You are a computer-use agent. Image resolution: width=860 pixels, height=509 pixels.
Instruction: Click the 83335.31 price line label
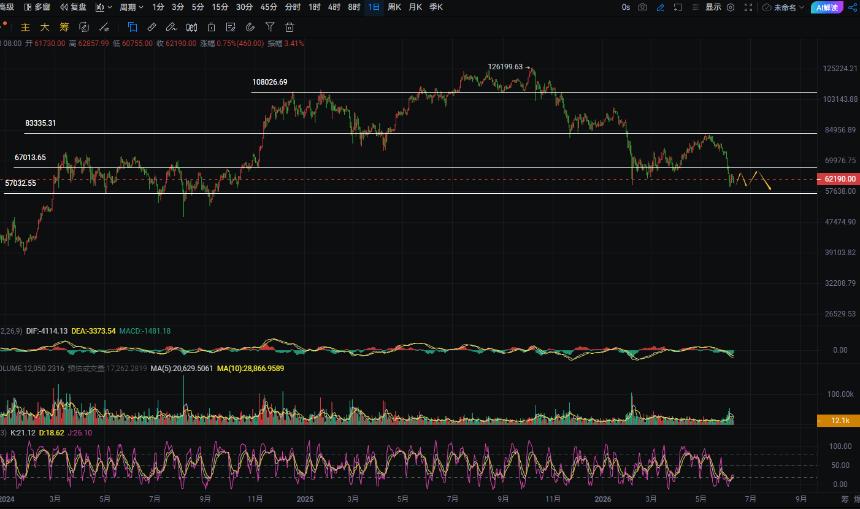tap(41, 123)
